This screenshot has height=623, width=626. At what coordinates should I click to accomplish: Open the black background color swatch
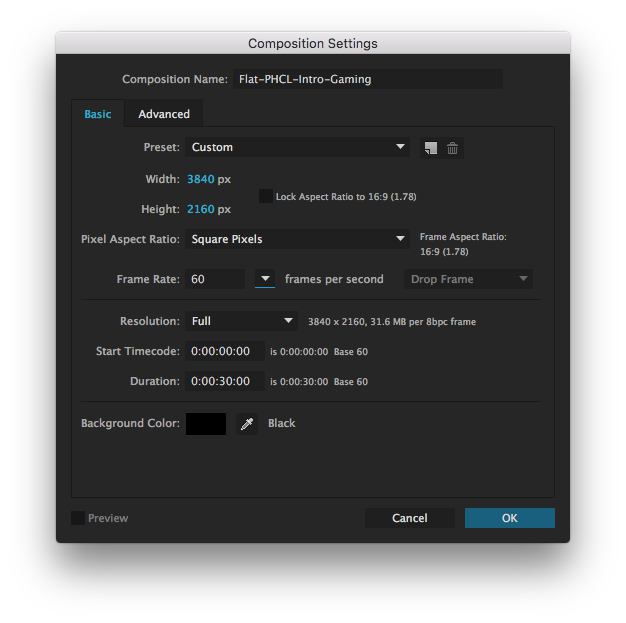click(x=206, y=424)
